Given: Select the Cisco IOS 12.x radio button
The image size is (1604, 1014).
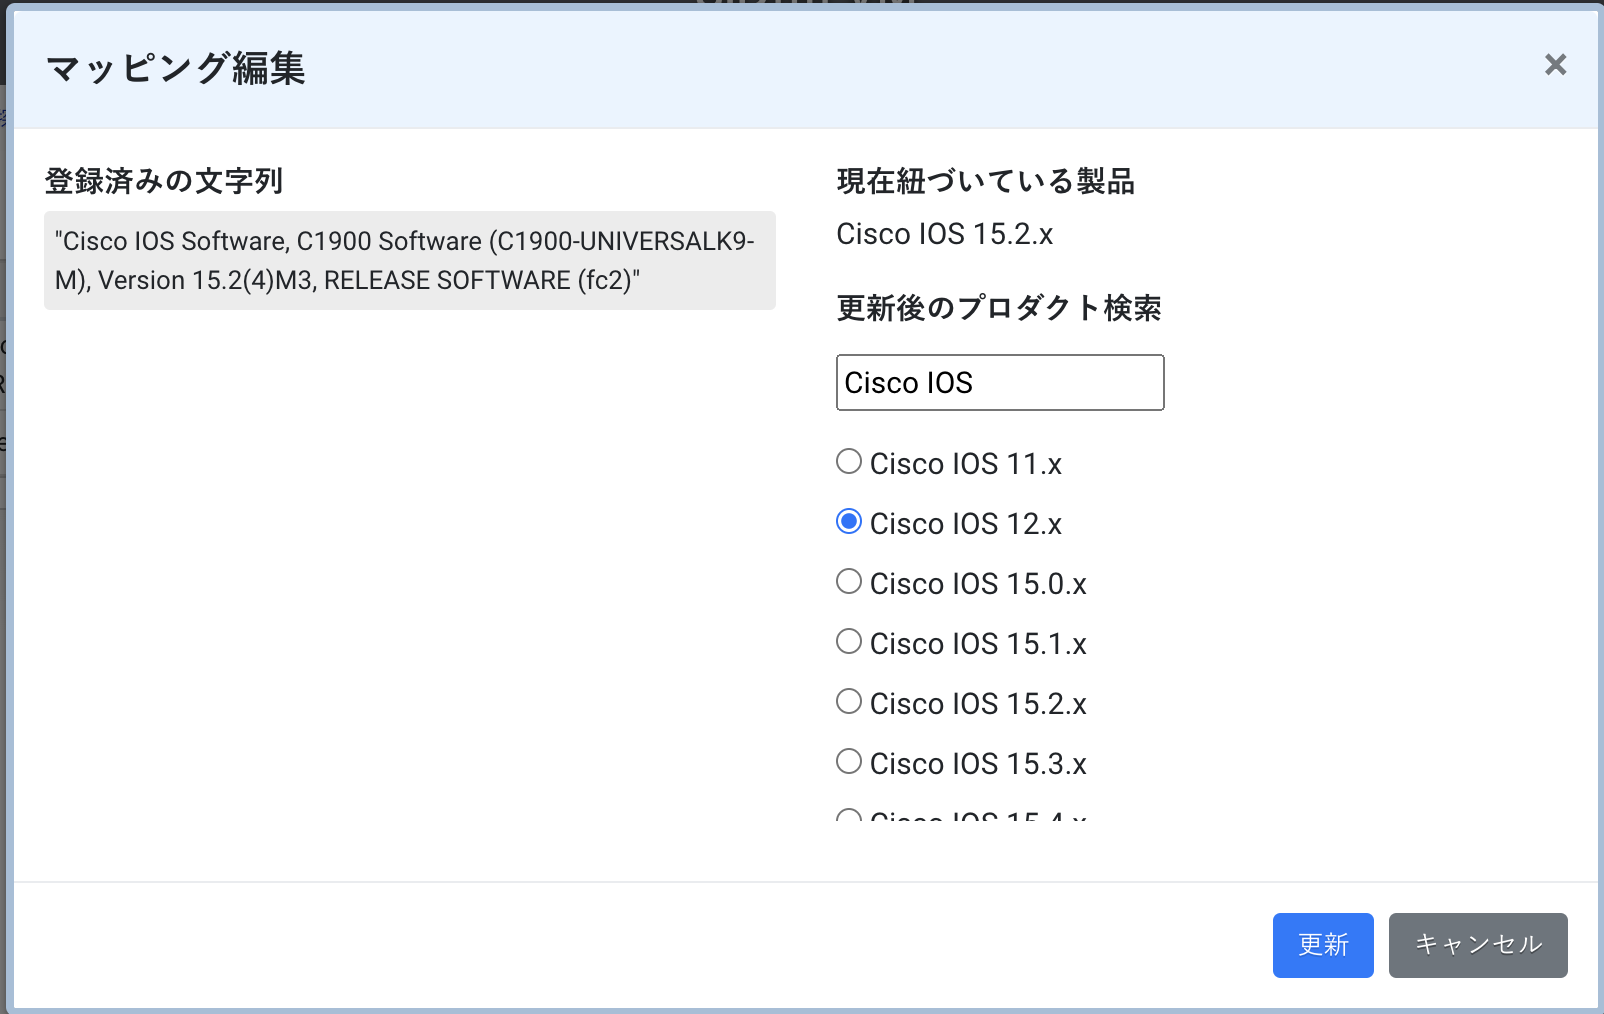Looking at the screenshot, I should 849,521.
